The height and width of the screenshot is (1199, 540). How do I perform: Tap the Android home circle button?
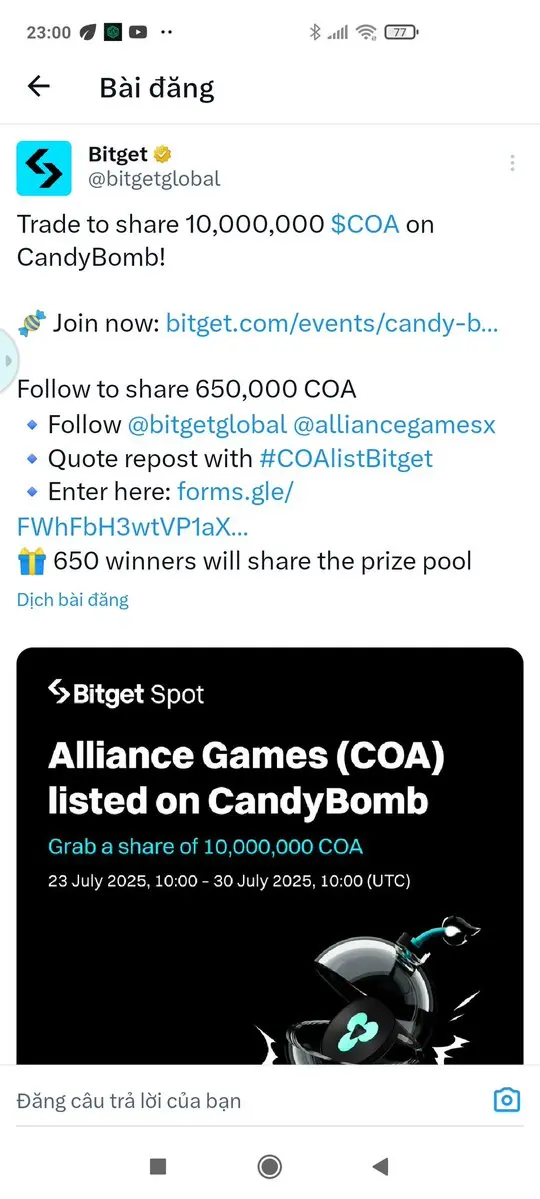[269, 1166]
